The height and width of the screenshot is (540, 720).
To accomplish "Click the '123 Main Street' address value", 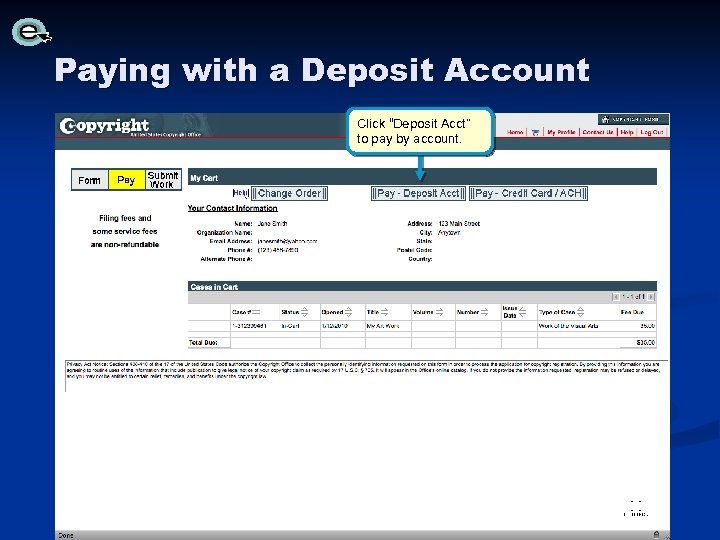I will tap(459, 224).
